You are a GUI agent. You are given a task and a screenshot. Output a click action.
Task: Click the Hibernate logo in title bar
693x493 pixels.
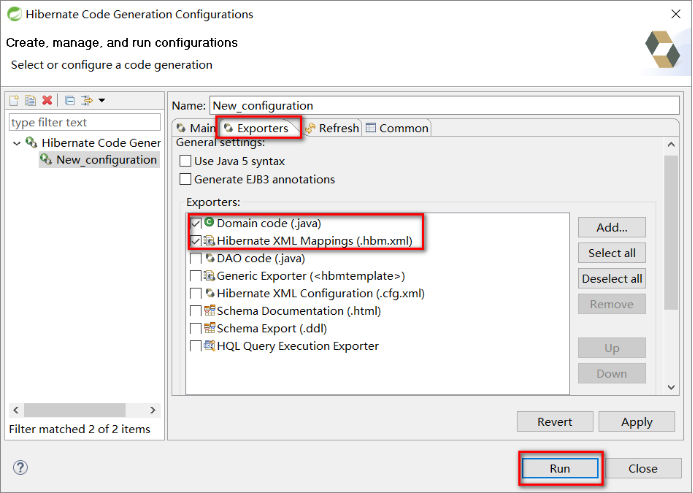(x=14, y=14)
